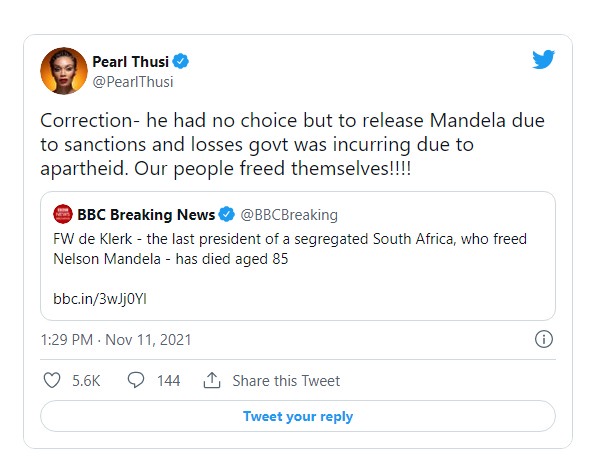Click the 144 replies count
Screen dimensions: 604x469
168,381
